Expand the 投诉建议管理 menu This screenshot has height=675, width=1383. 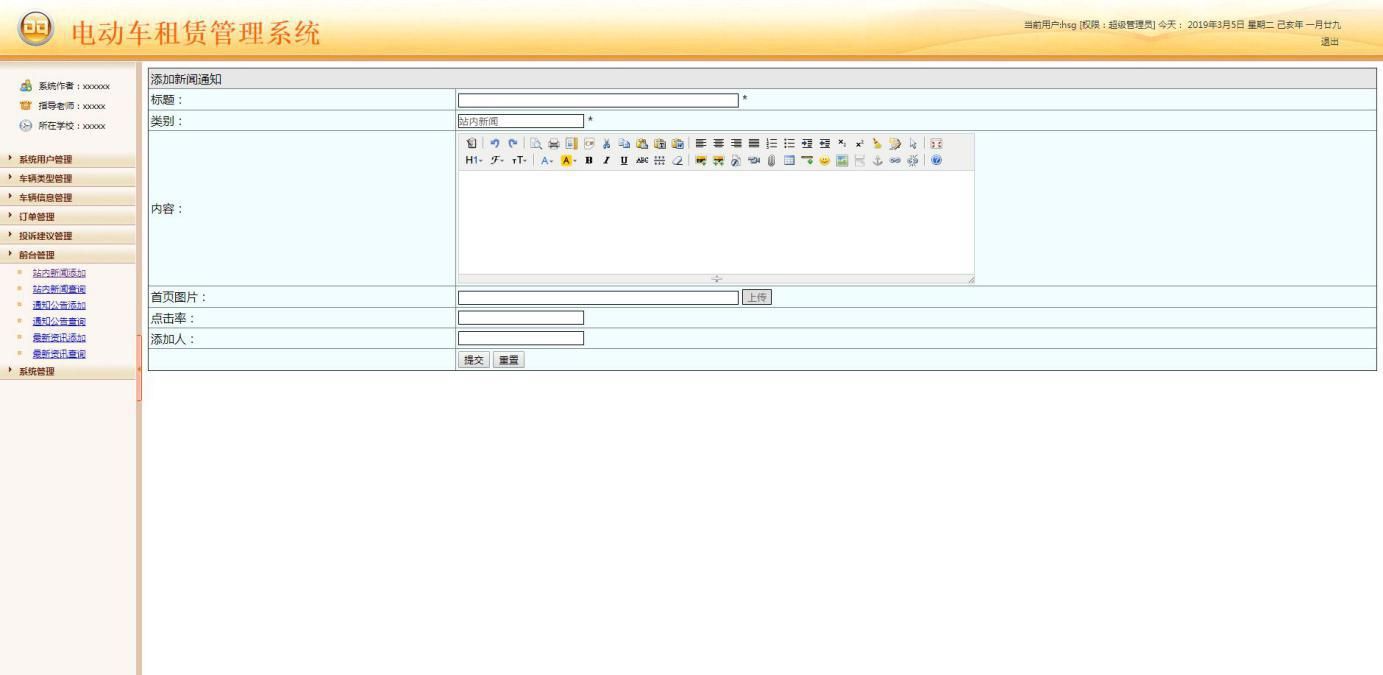tap(69, 235)
